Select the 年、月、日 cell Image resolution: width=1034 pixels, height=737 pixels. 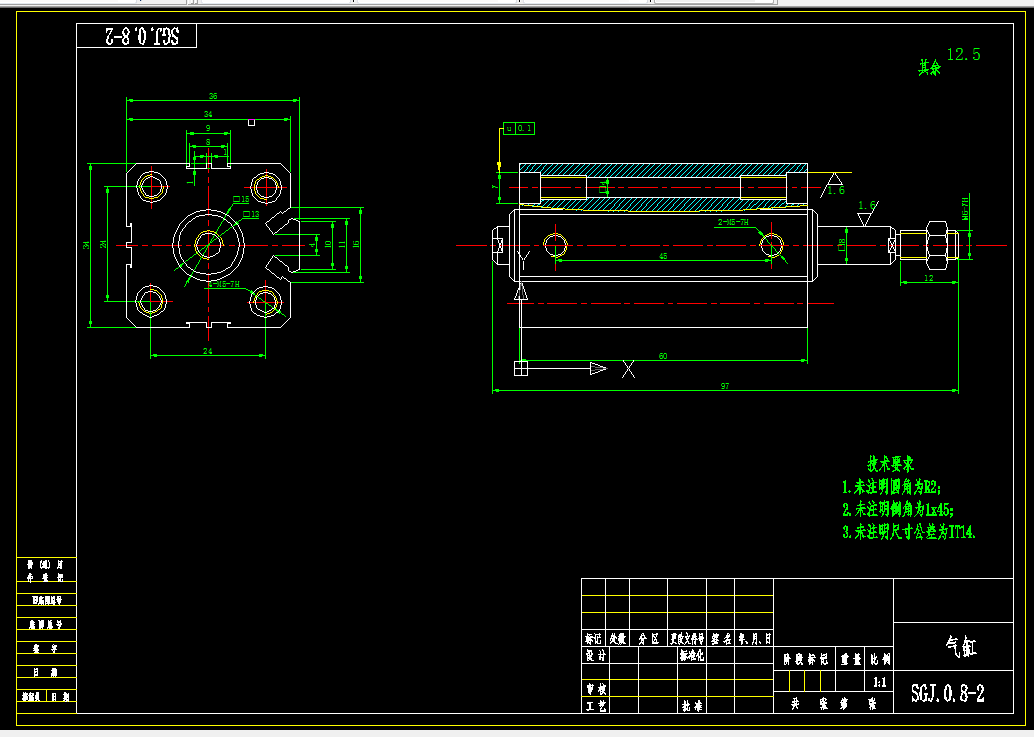click(x=754, y=638)
